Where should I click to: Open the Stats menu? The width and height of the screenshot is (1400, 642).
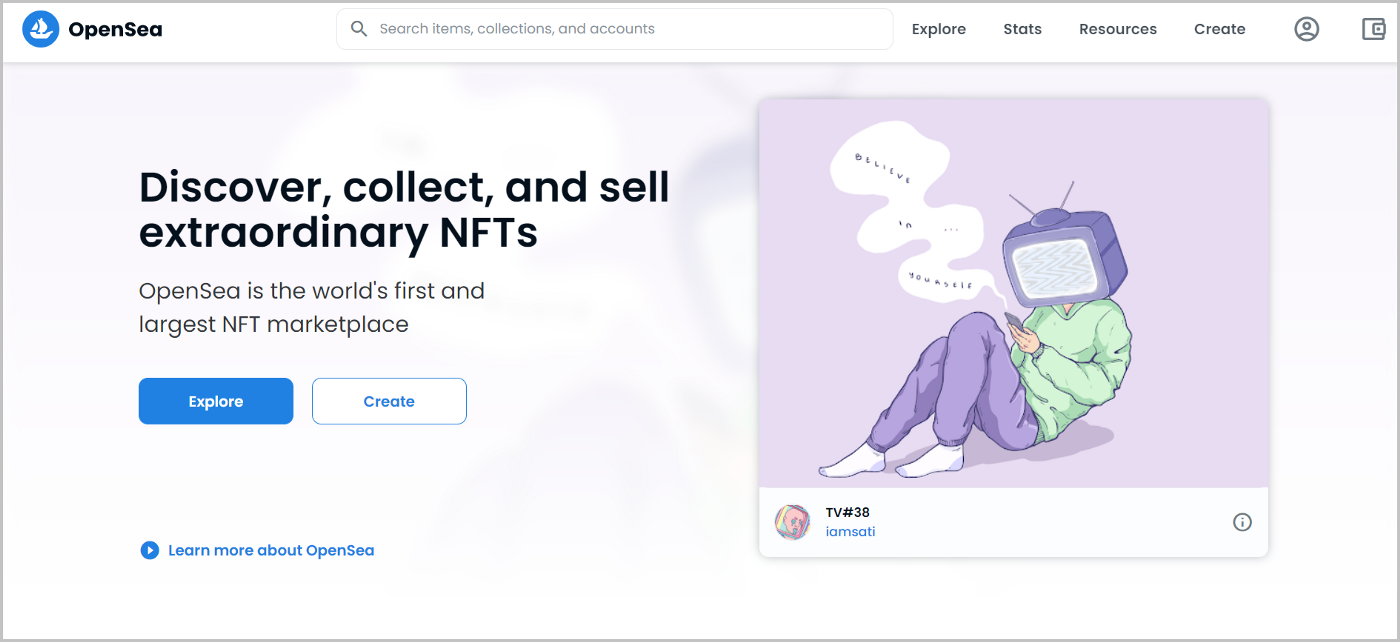[x=1022, y=29]
